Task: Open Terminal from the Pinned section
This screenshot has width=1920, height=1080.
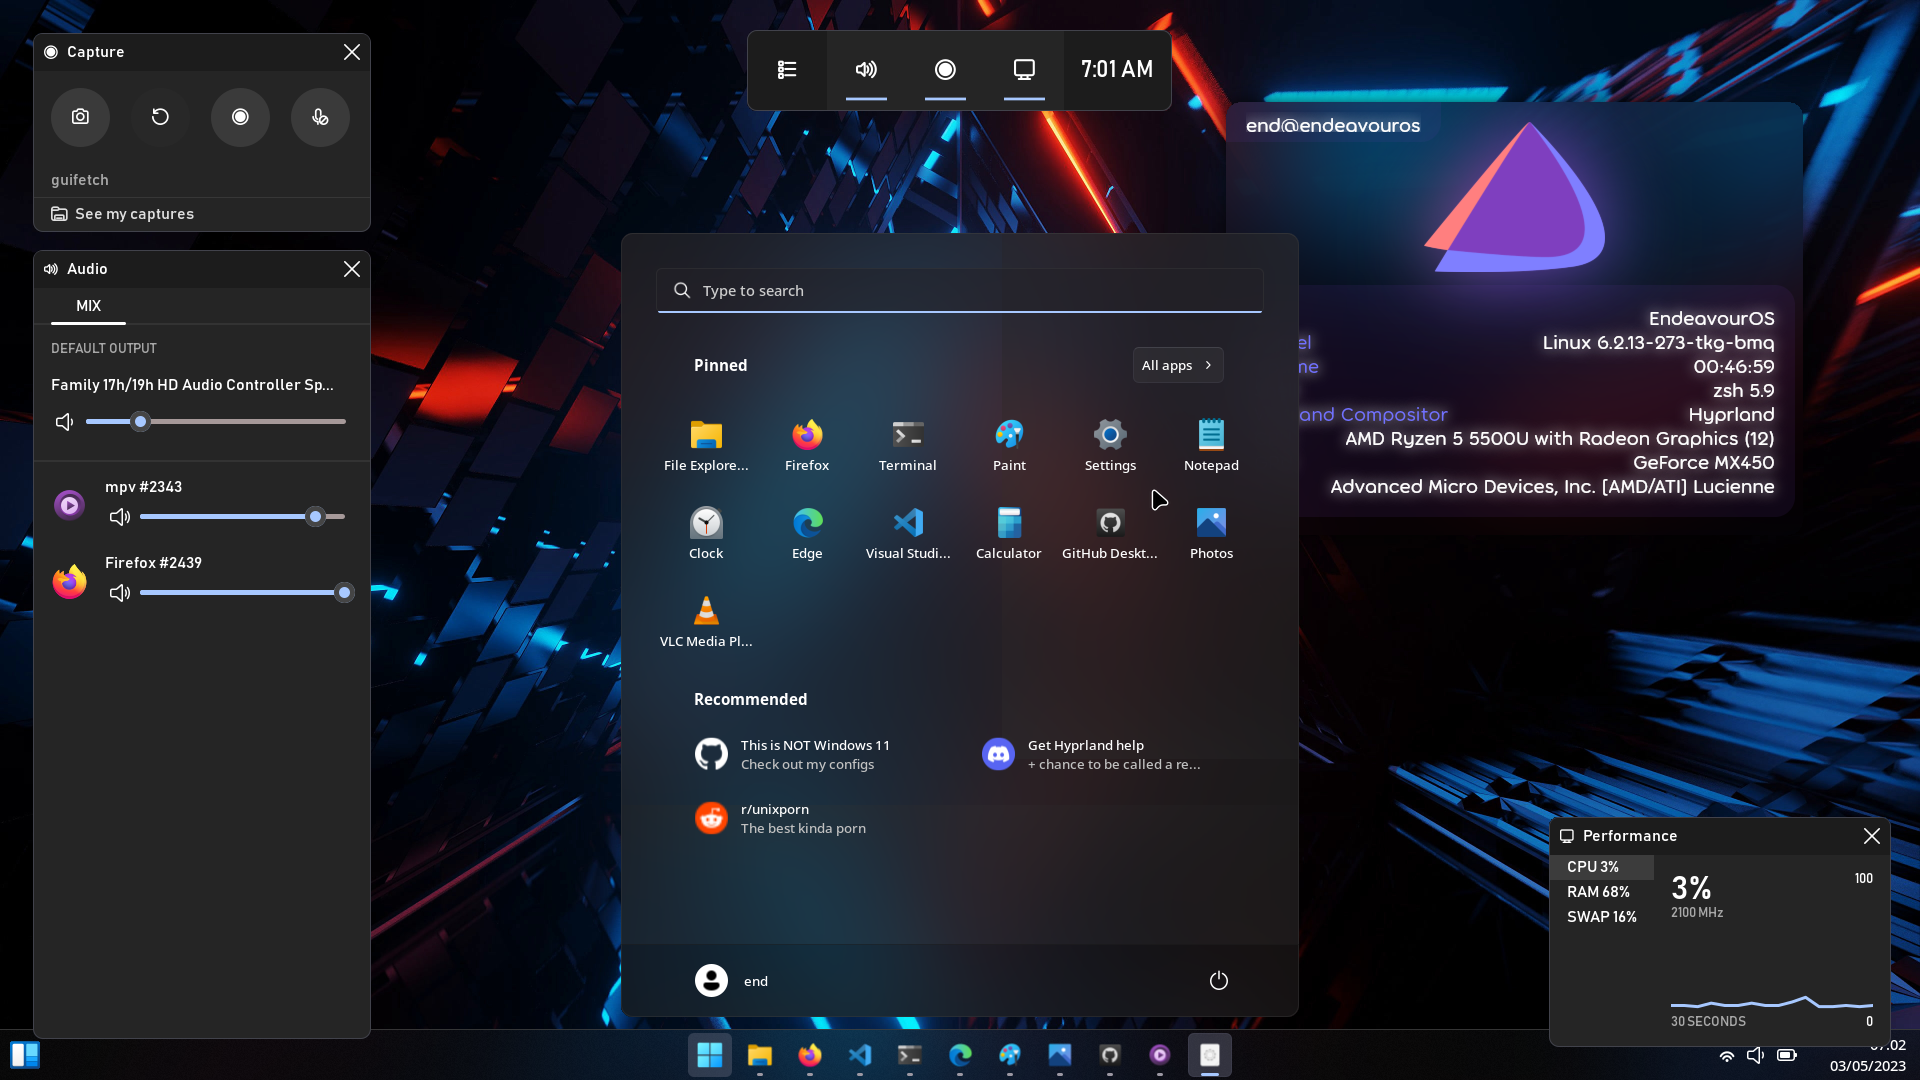Action: (x=907, y=443)
